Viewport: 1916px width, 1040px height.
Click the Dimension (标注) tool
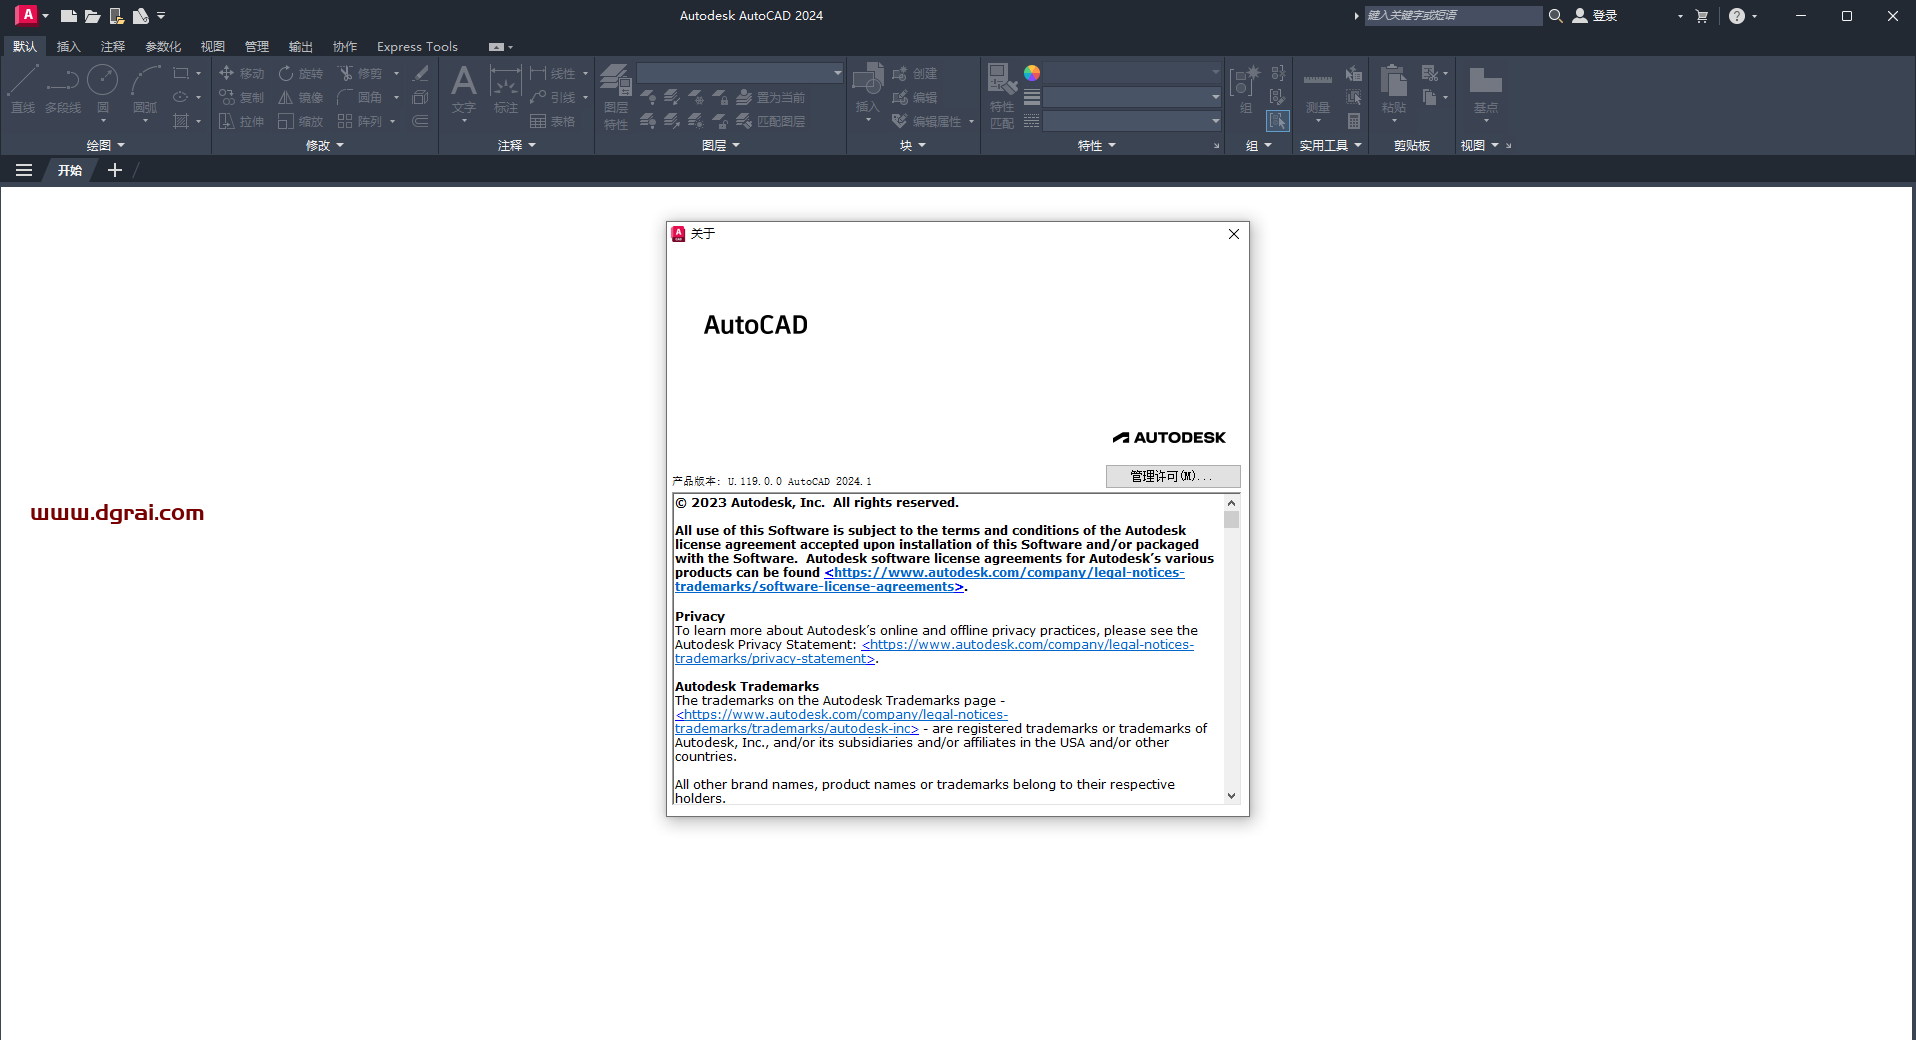[x=506, y=89]
